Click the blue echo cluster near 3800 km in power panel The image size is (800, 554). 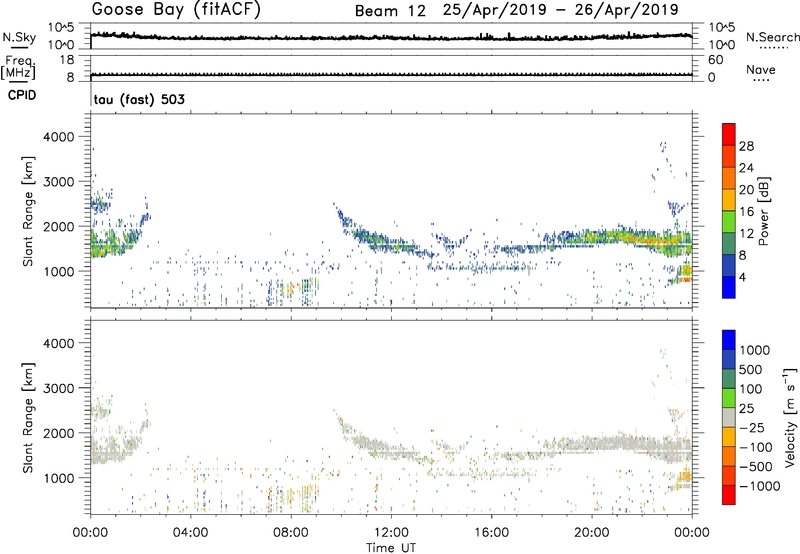coord(662,147)
